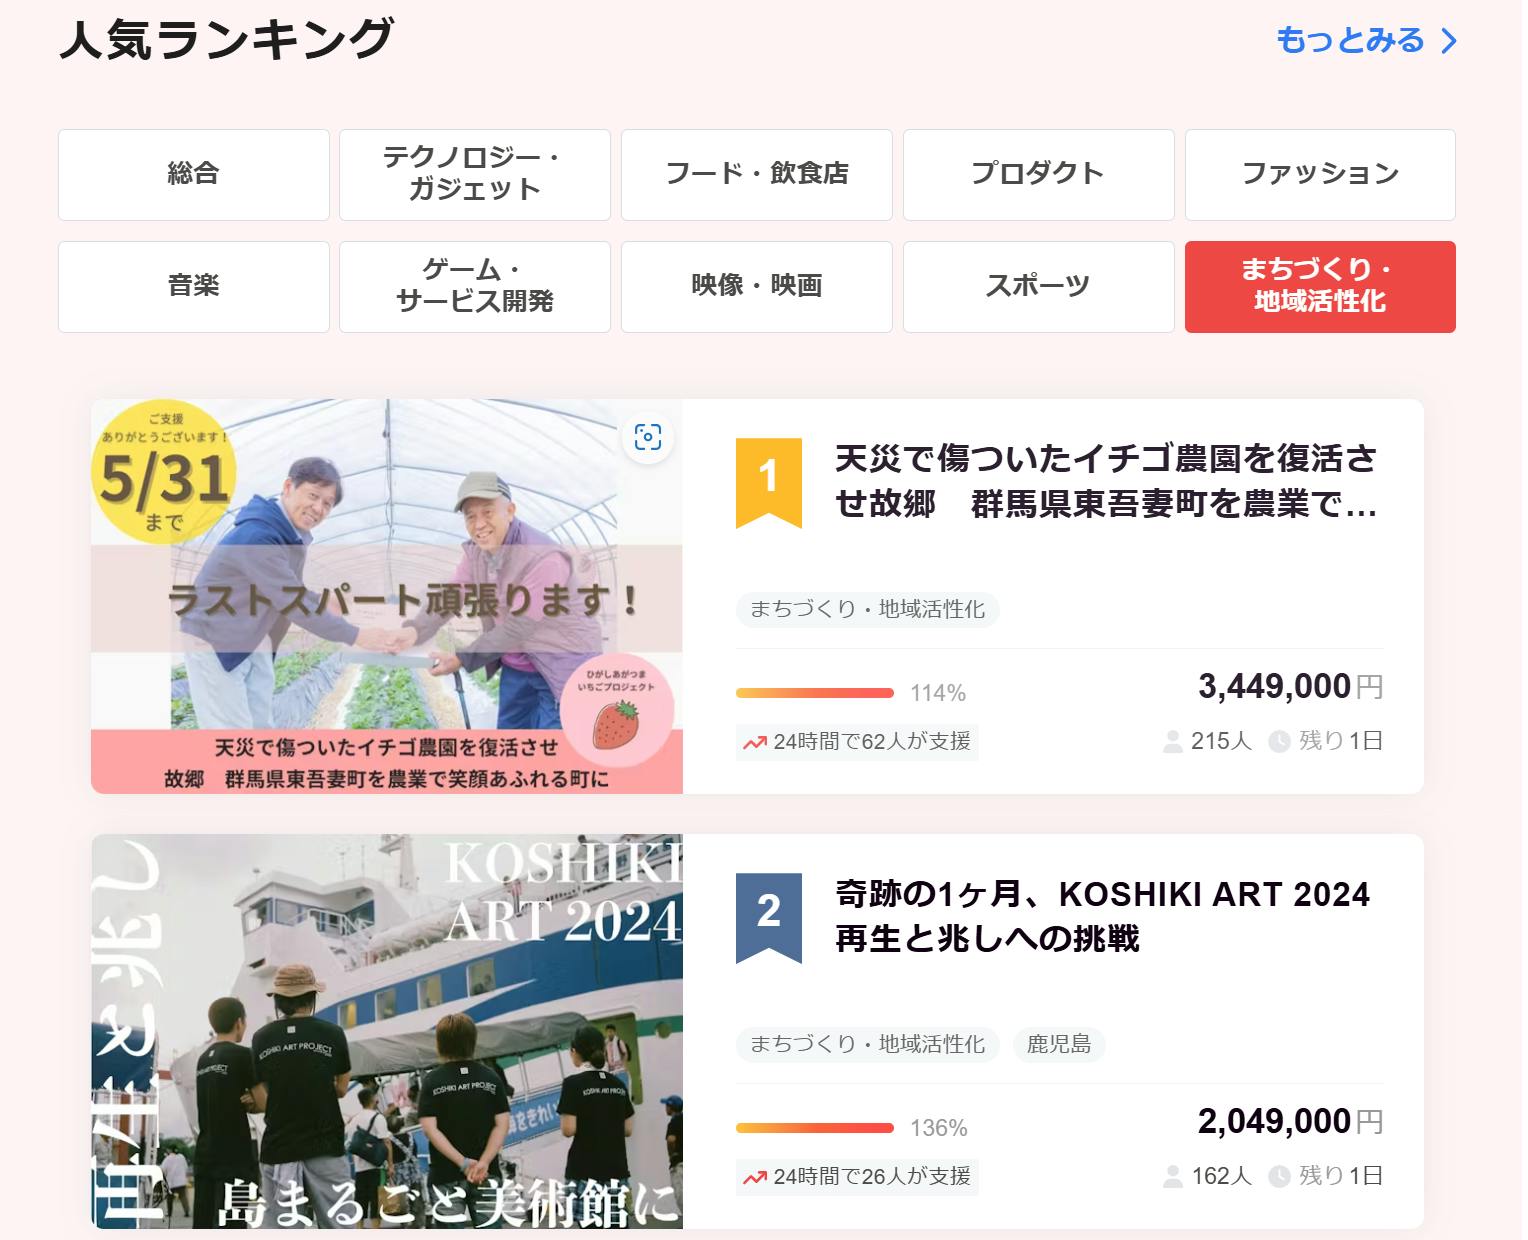Open the KOSHIKI ART 2024 thumbnail image
Viewport: 1528px width, 1240px height.
(x=387, y=1031)
